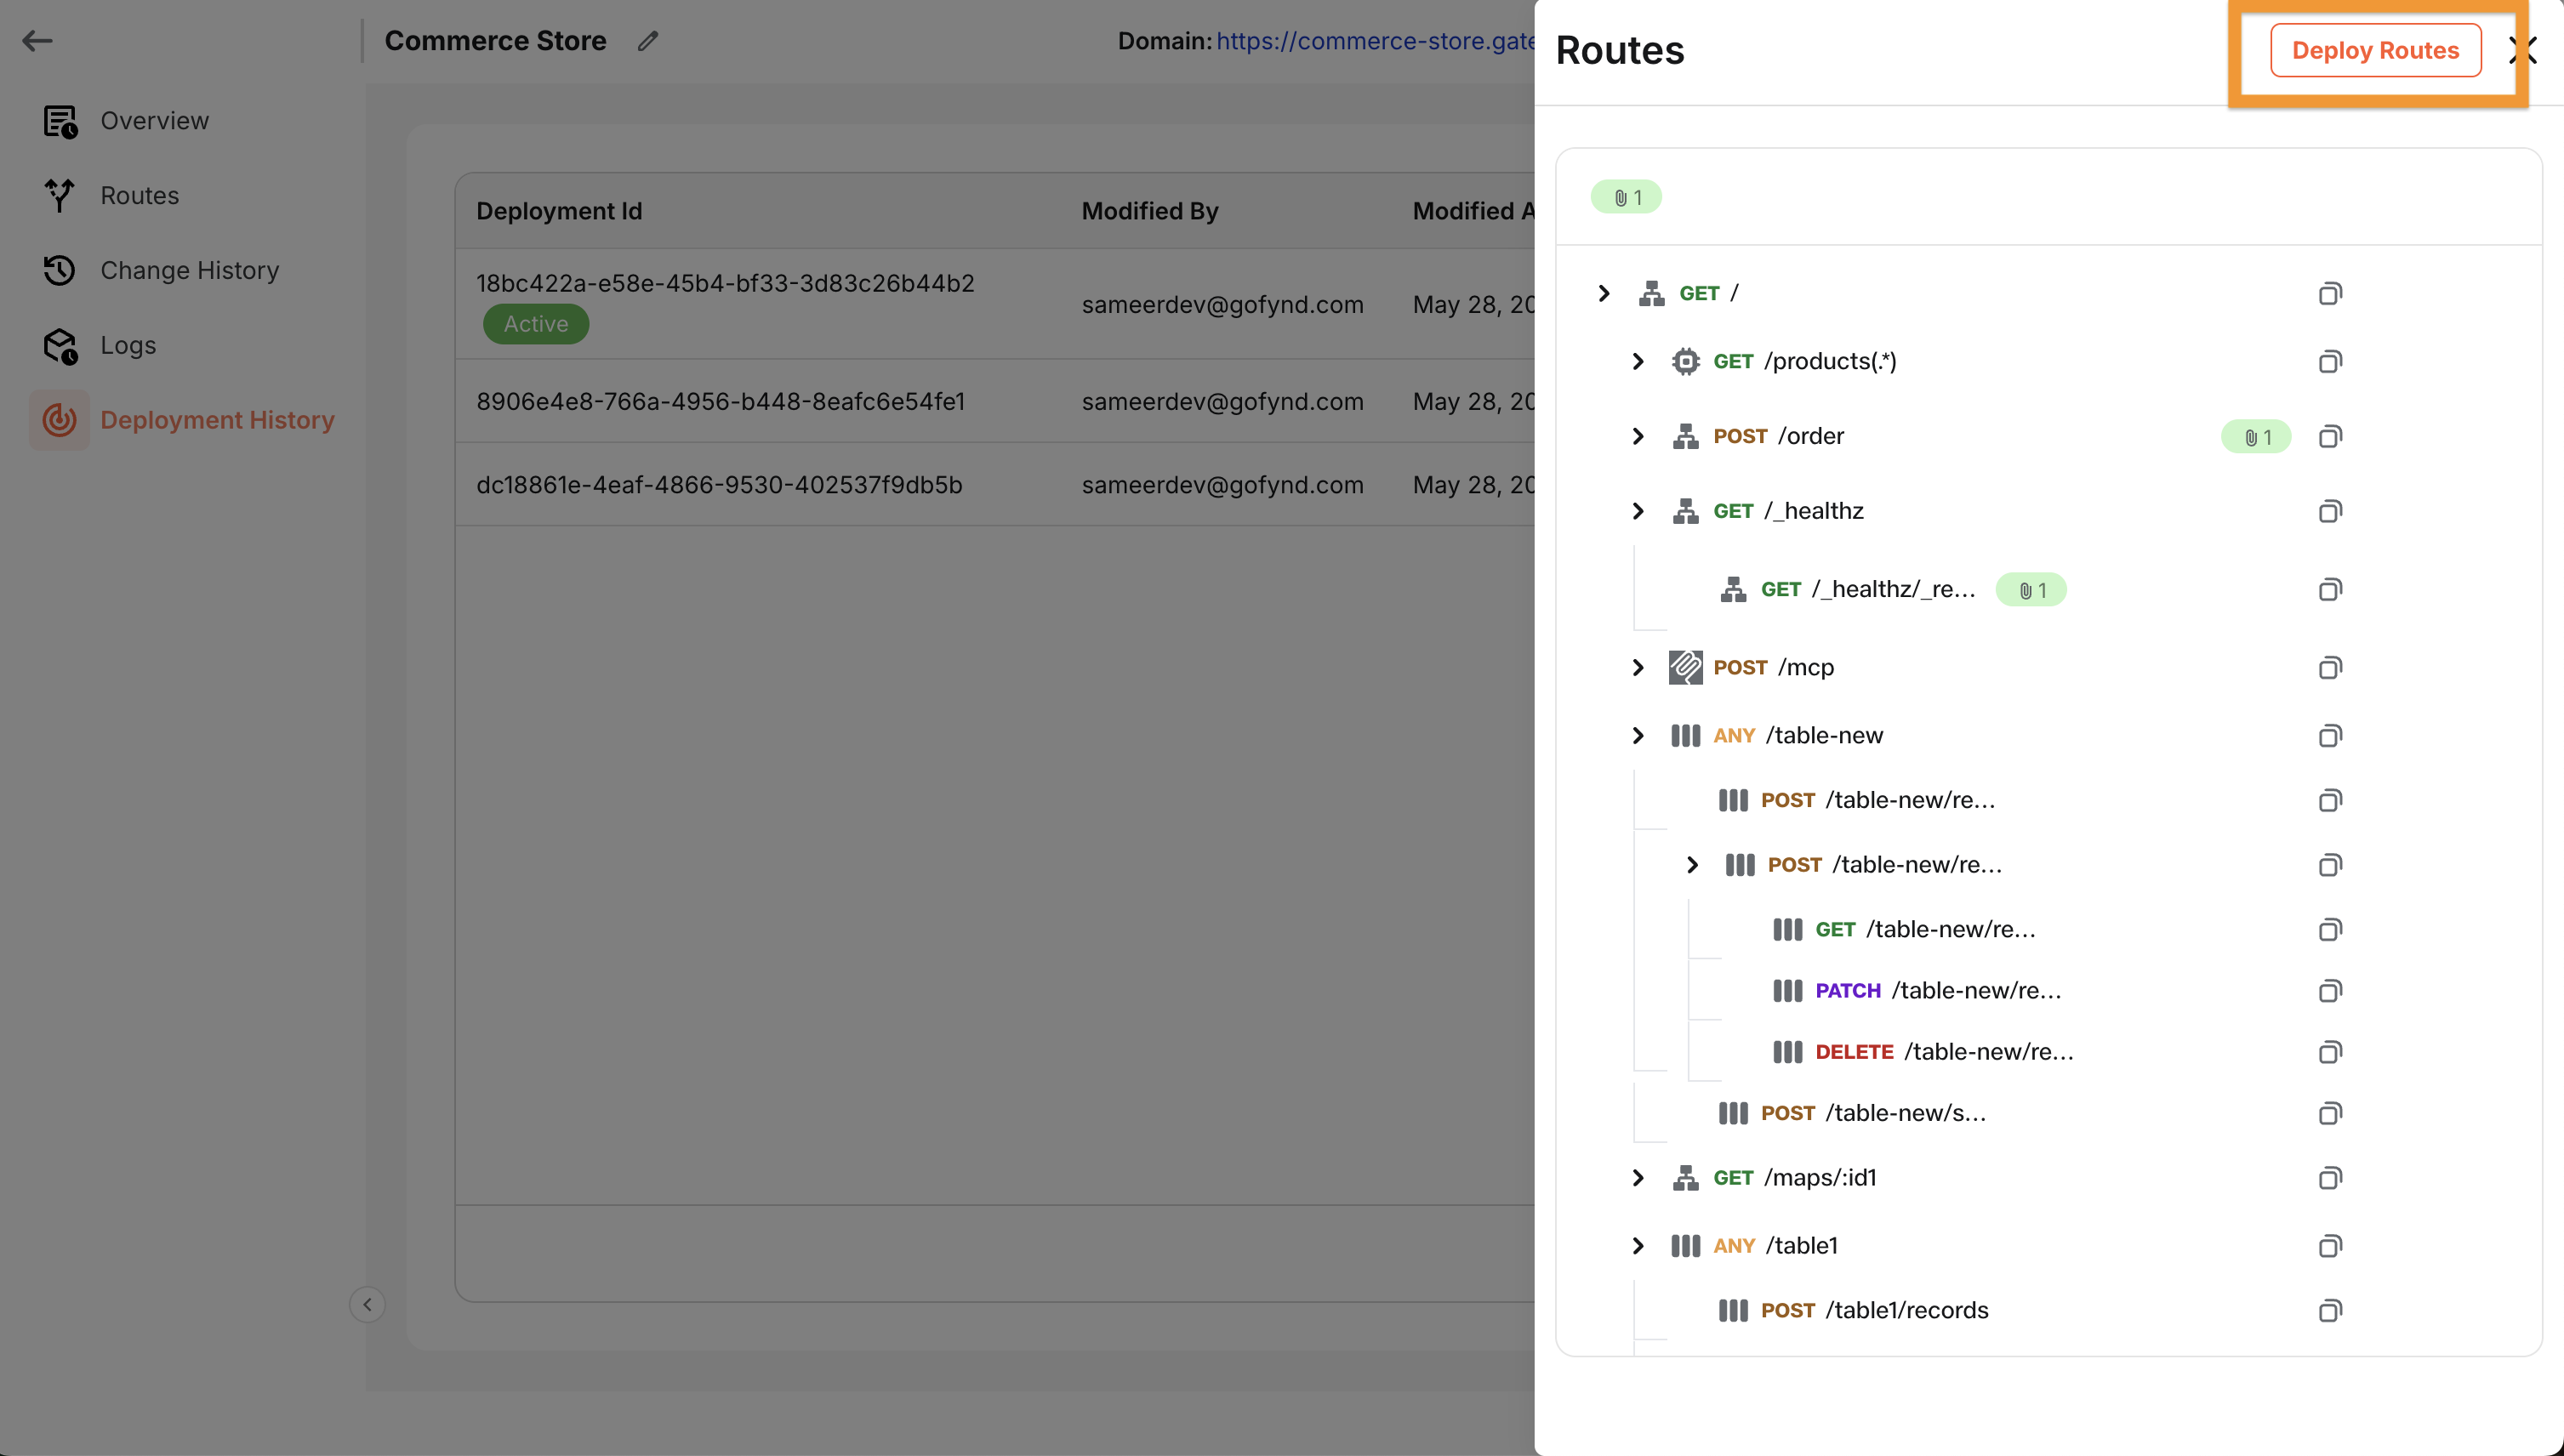Expand the nested POST /table-new/re... route
The height and width of the screenshot is (1456, 2564).
click(1692, 864)
